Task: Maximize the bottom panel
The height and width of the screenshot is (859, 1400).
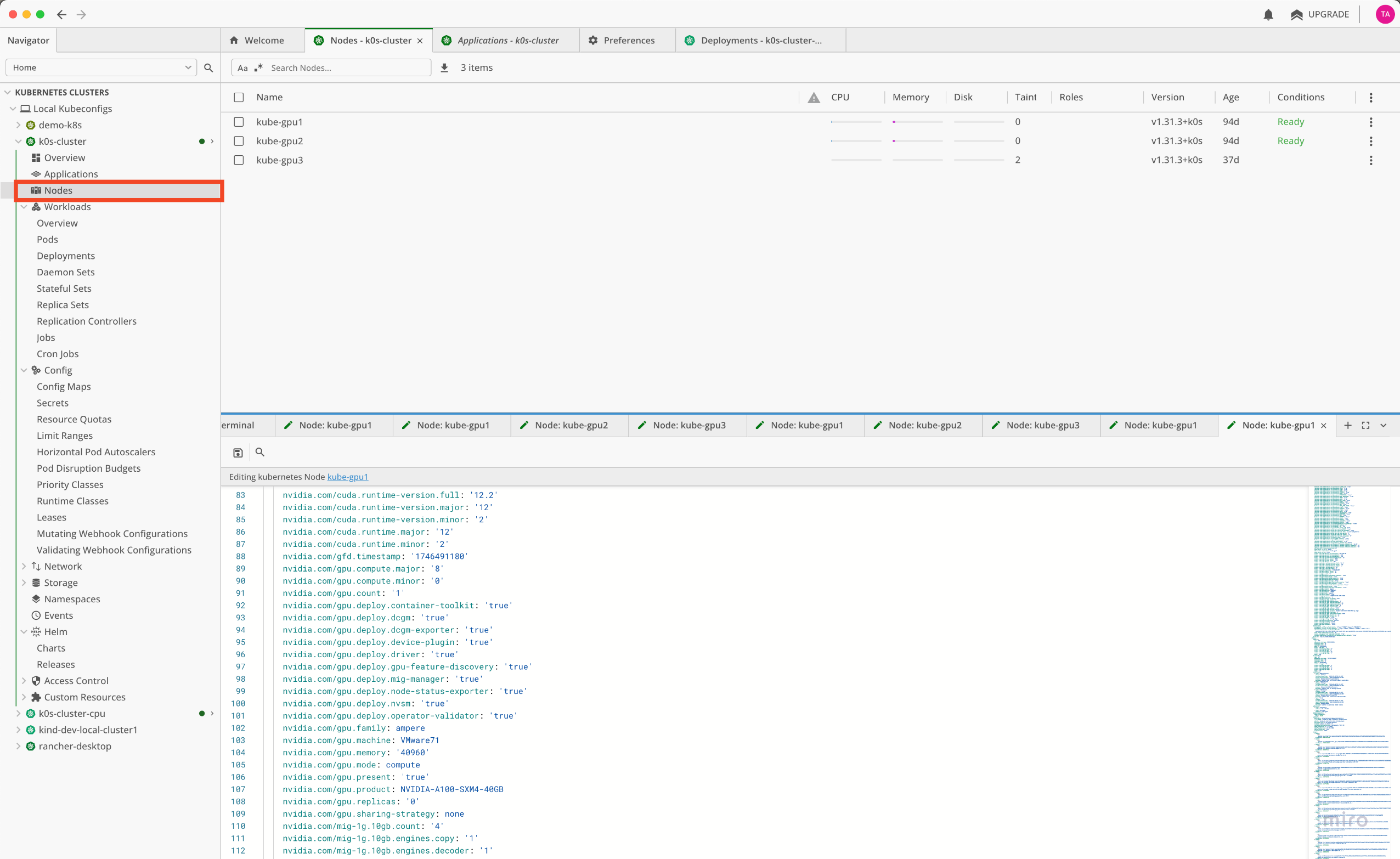Action: point(1365,425)
